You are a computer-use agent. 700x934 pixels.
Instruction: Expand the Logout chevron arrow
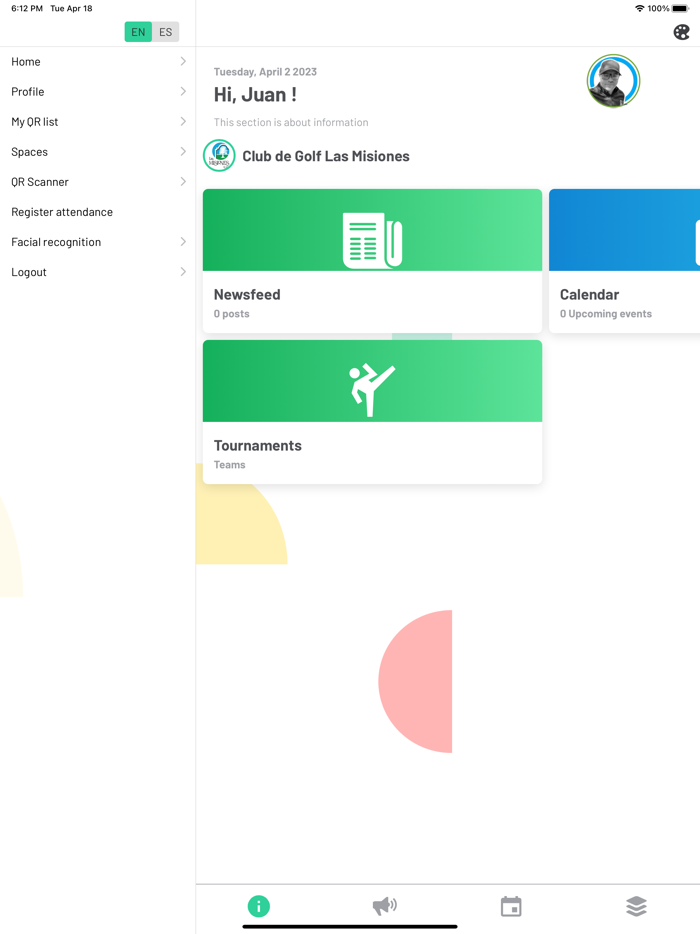[183, 272]
